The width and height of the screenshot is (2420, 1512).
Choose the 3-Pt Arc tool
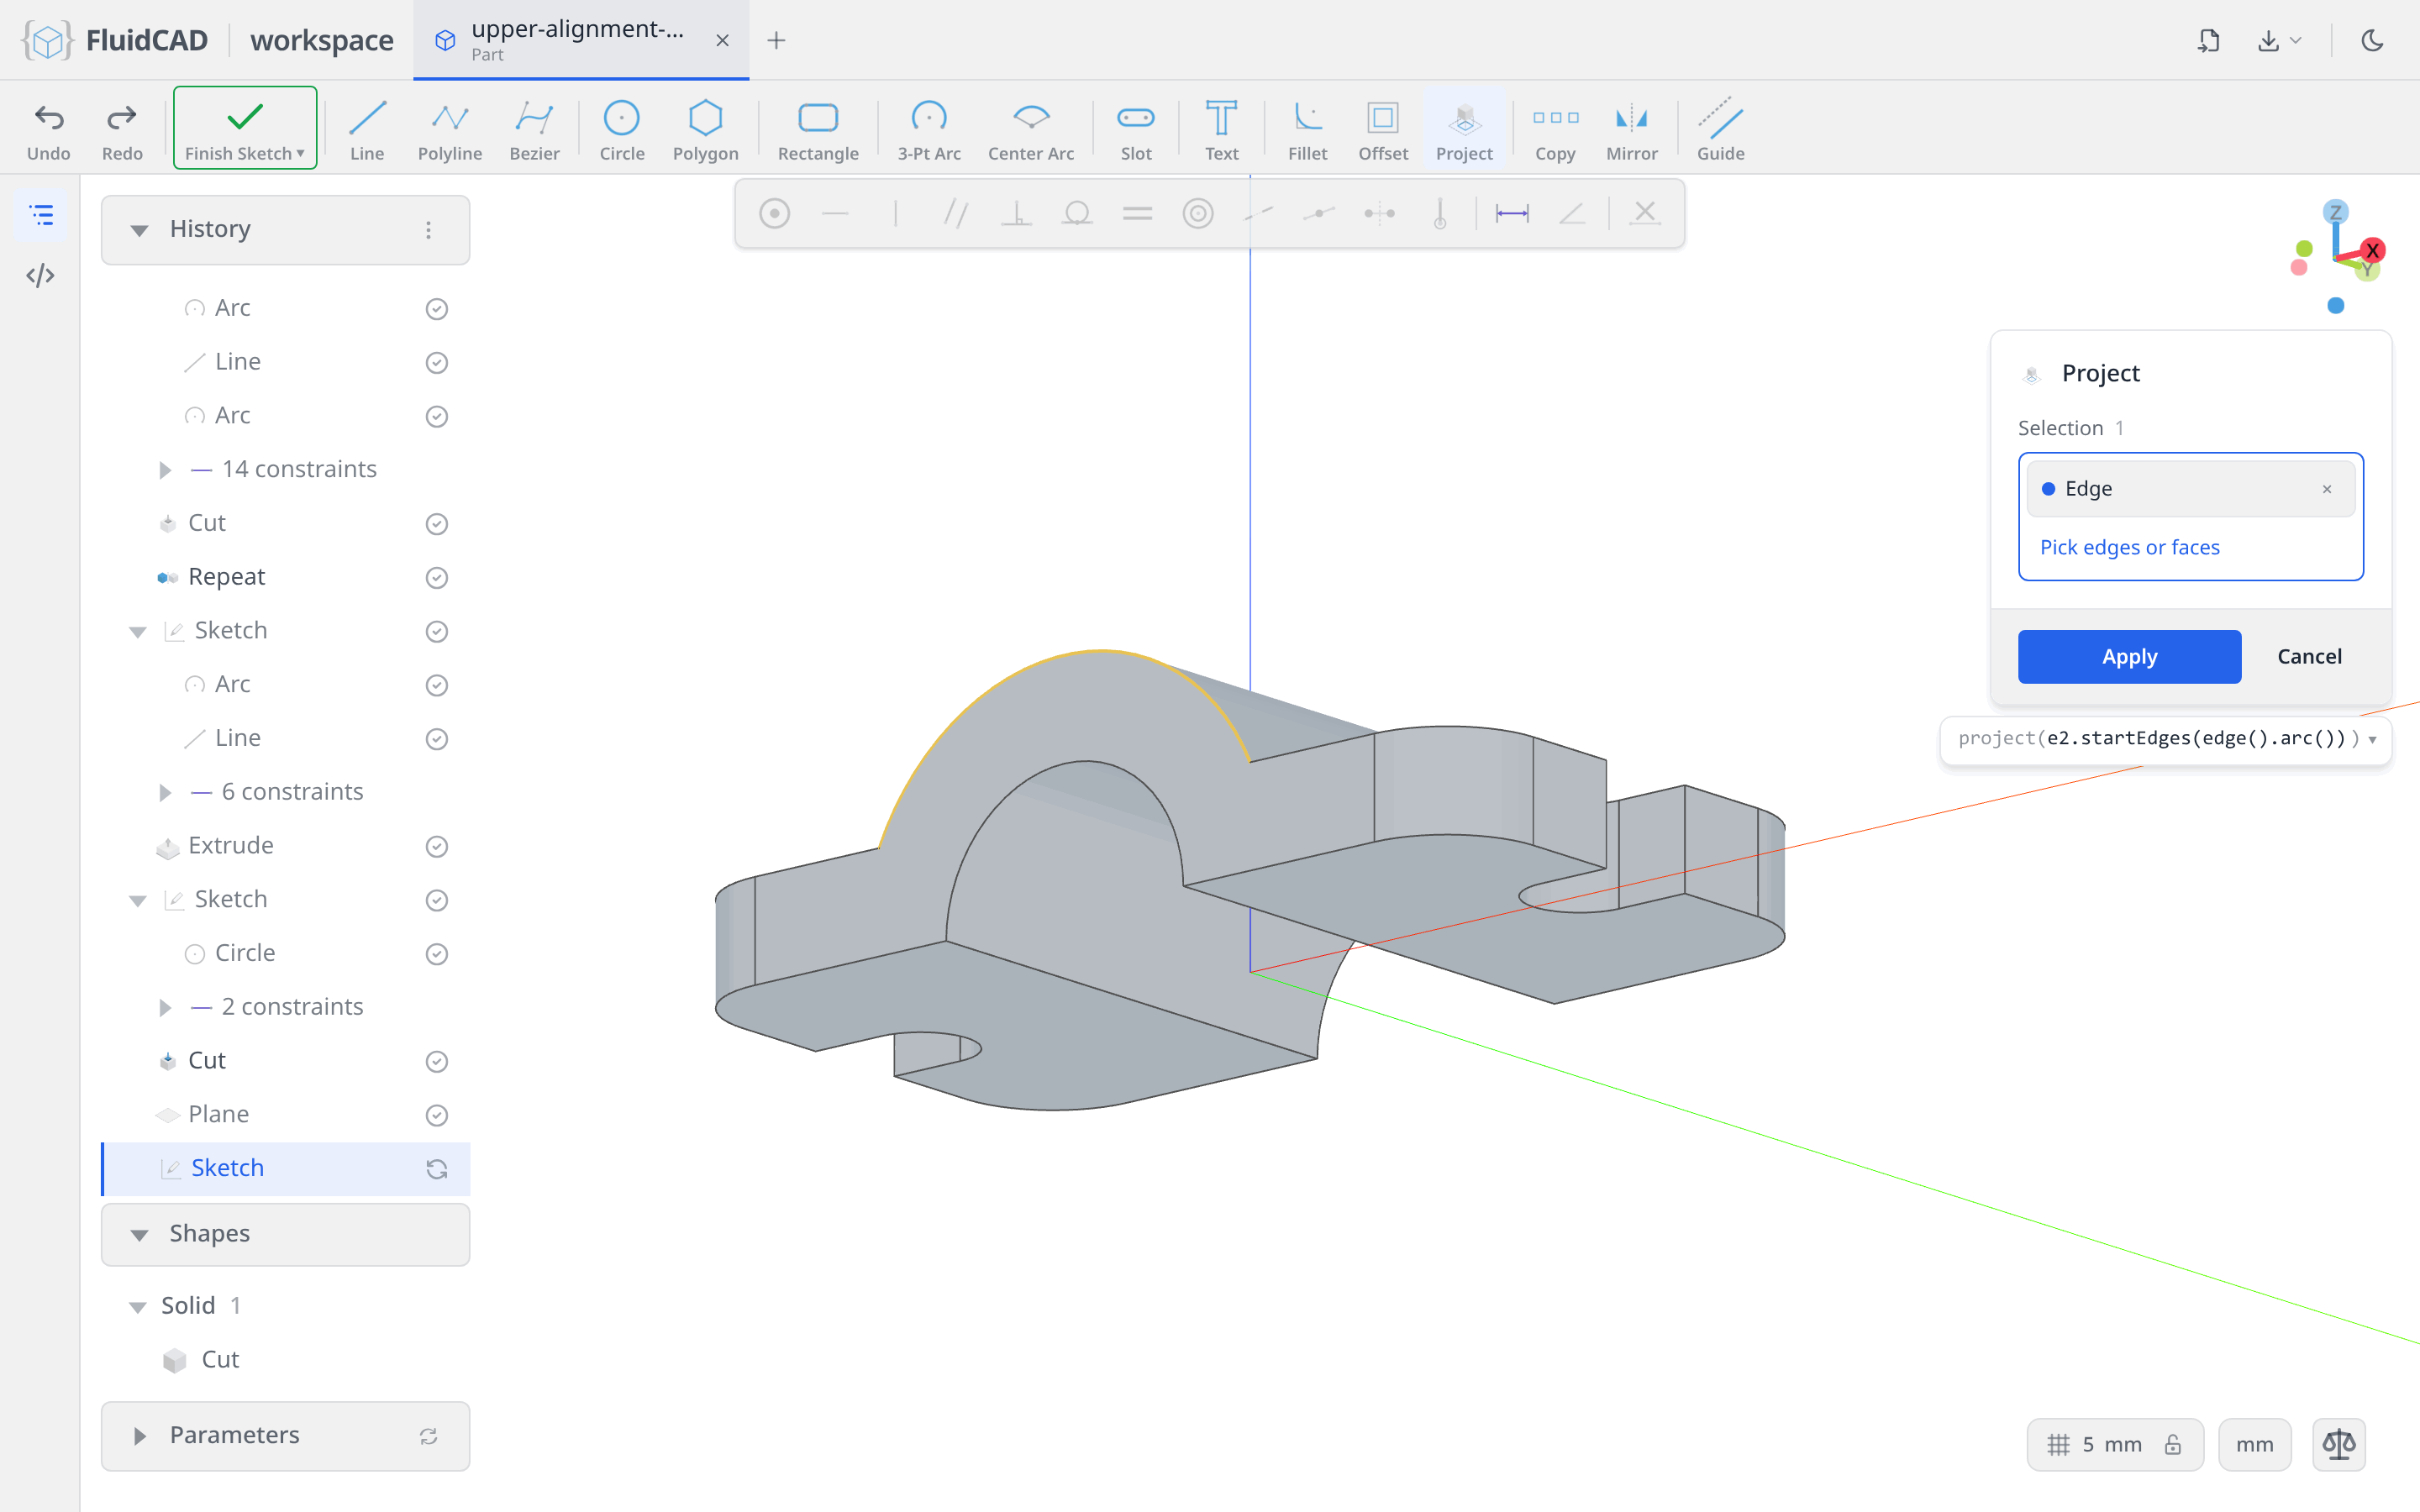tap(929, 130)
